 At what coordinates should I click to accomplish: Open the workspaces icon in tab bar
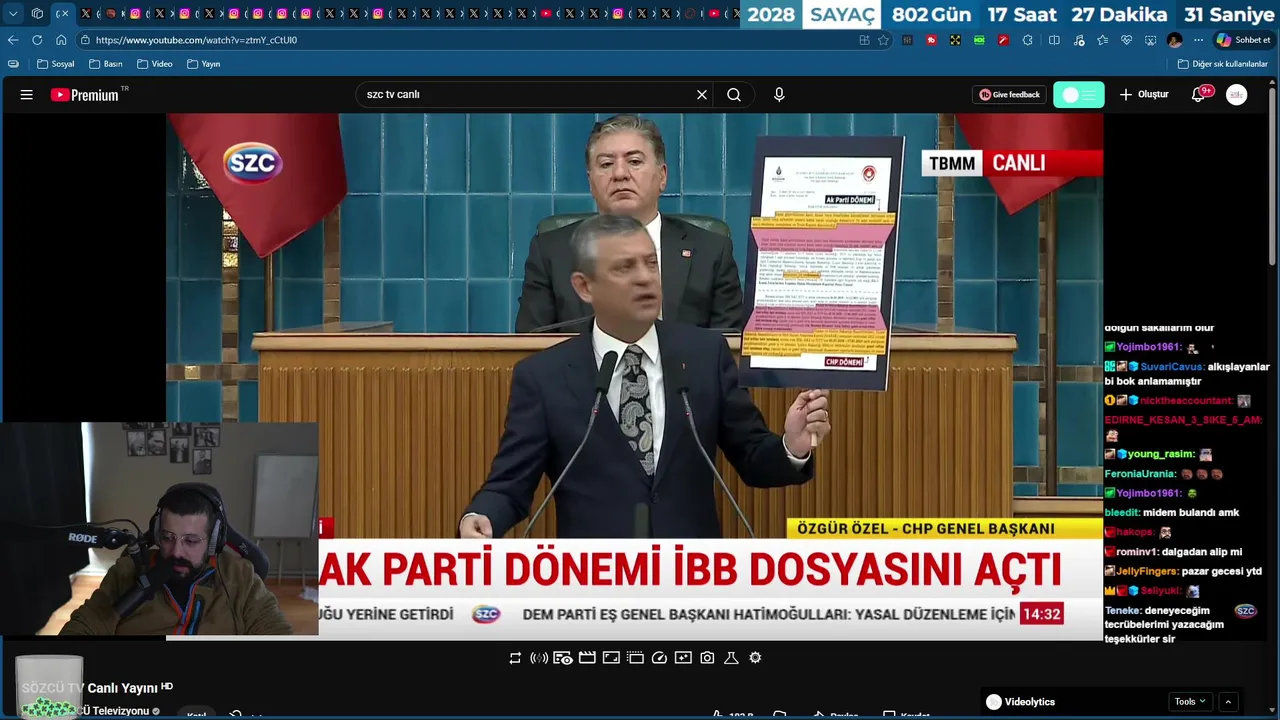click(37, 14)
